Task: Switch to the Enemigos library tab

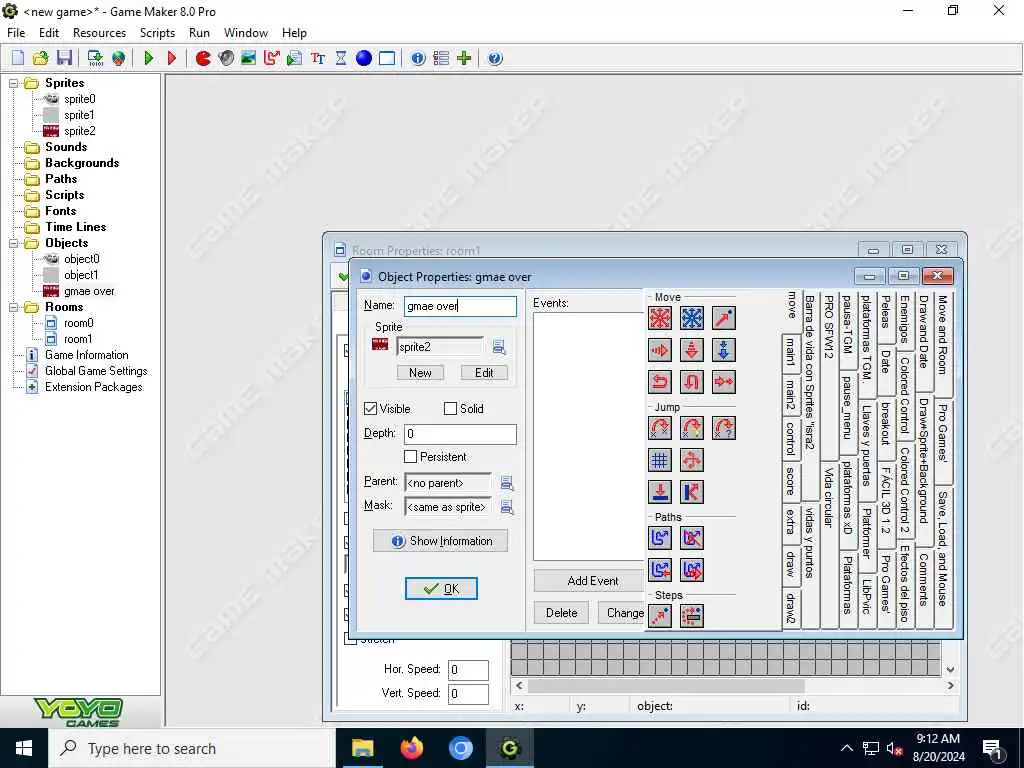Action: [904, 319]
